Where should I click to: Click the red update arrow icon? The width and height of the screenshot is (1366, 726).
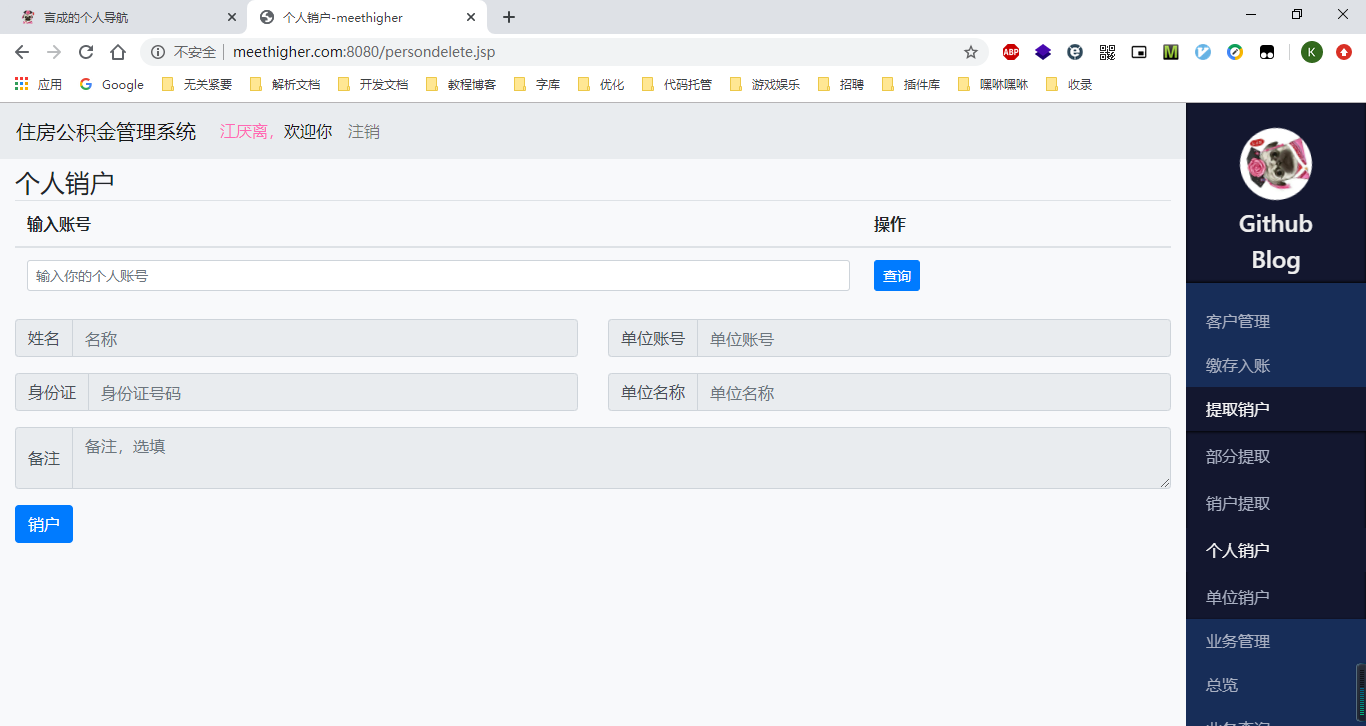[x=1344, y=52]
